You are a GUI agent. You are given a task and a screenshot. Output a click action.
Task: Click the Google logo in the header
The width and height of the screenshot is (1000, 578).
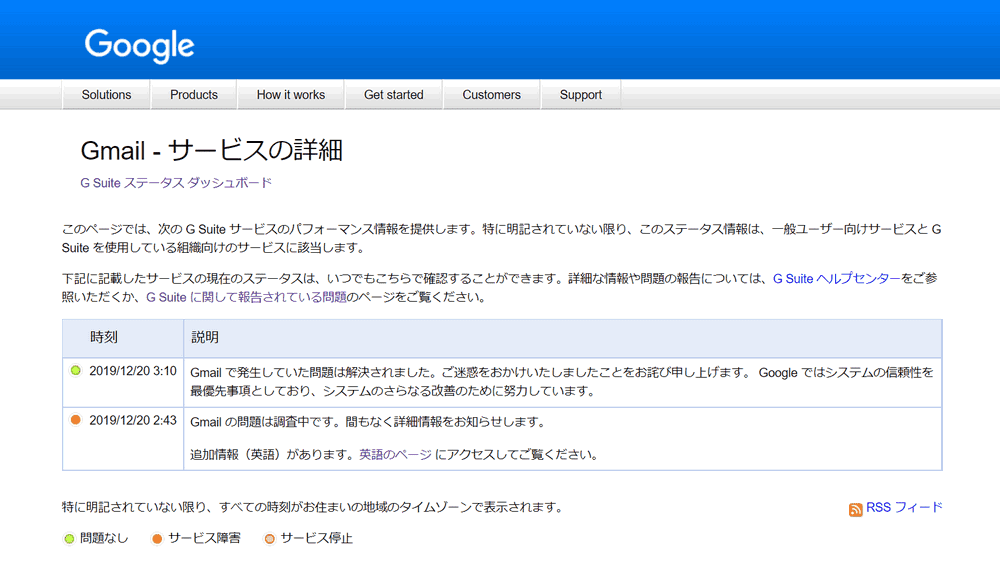coord(139,45)
